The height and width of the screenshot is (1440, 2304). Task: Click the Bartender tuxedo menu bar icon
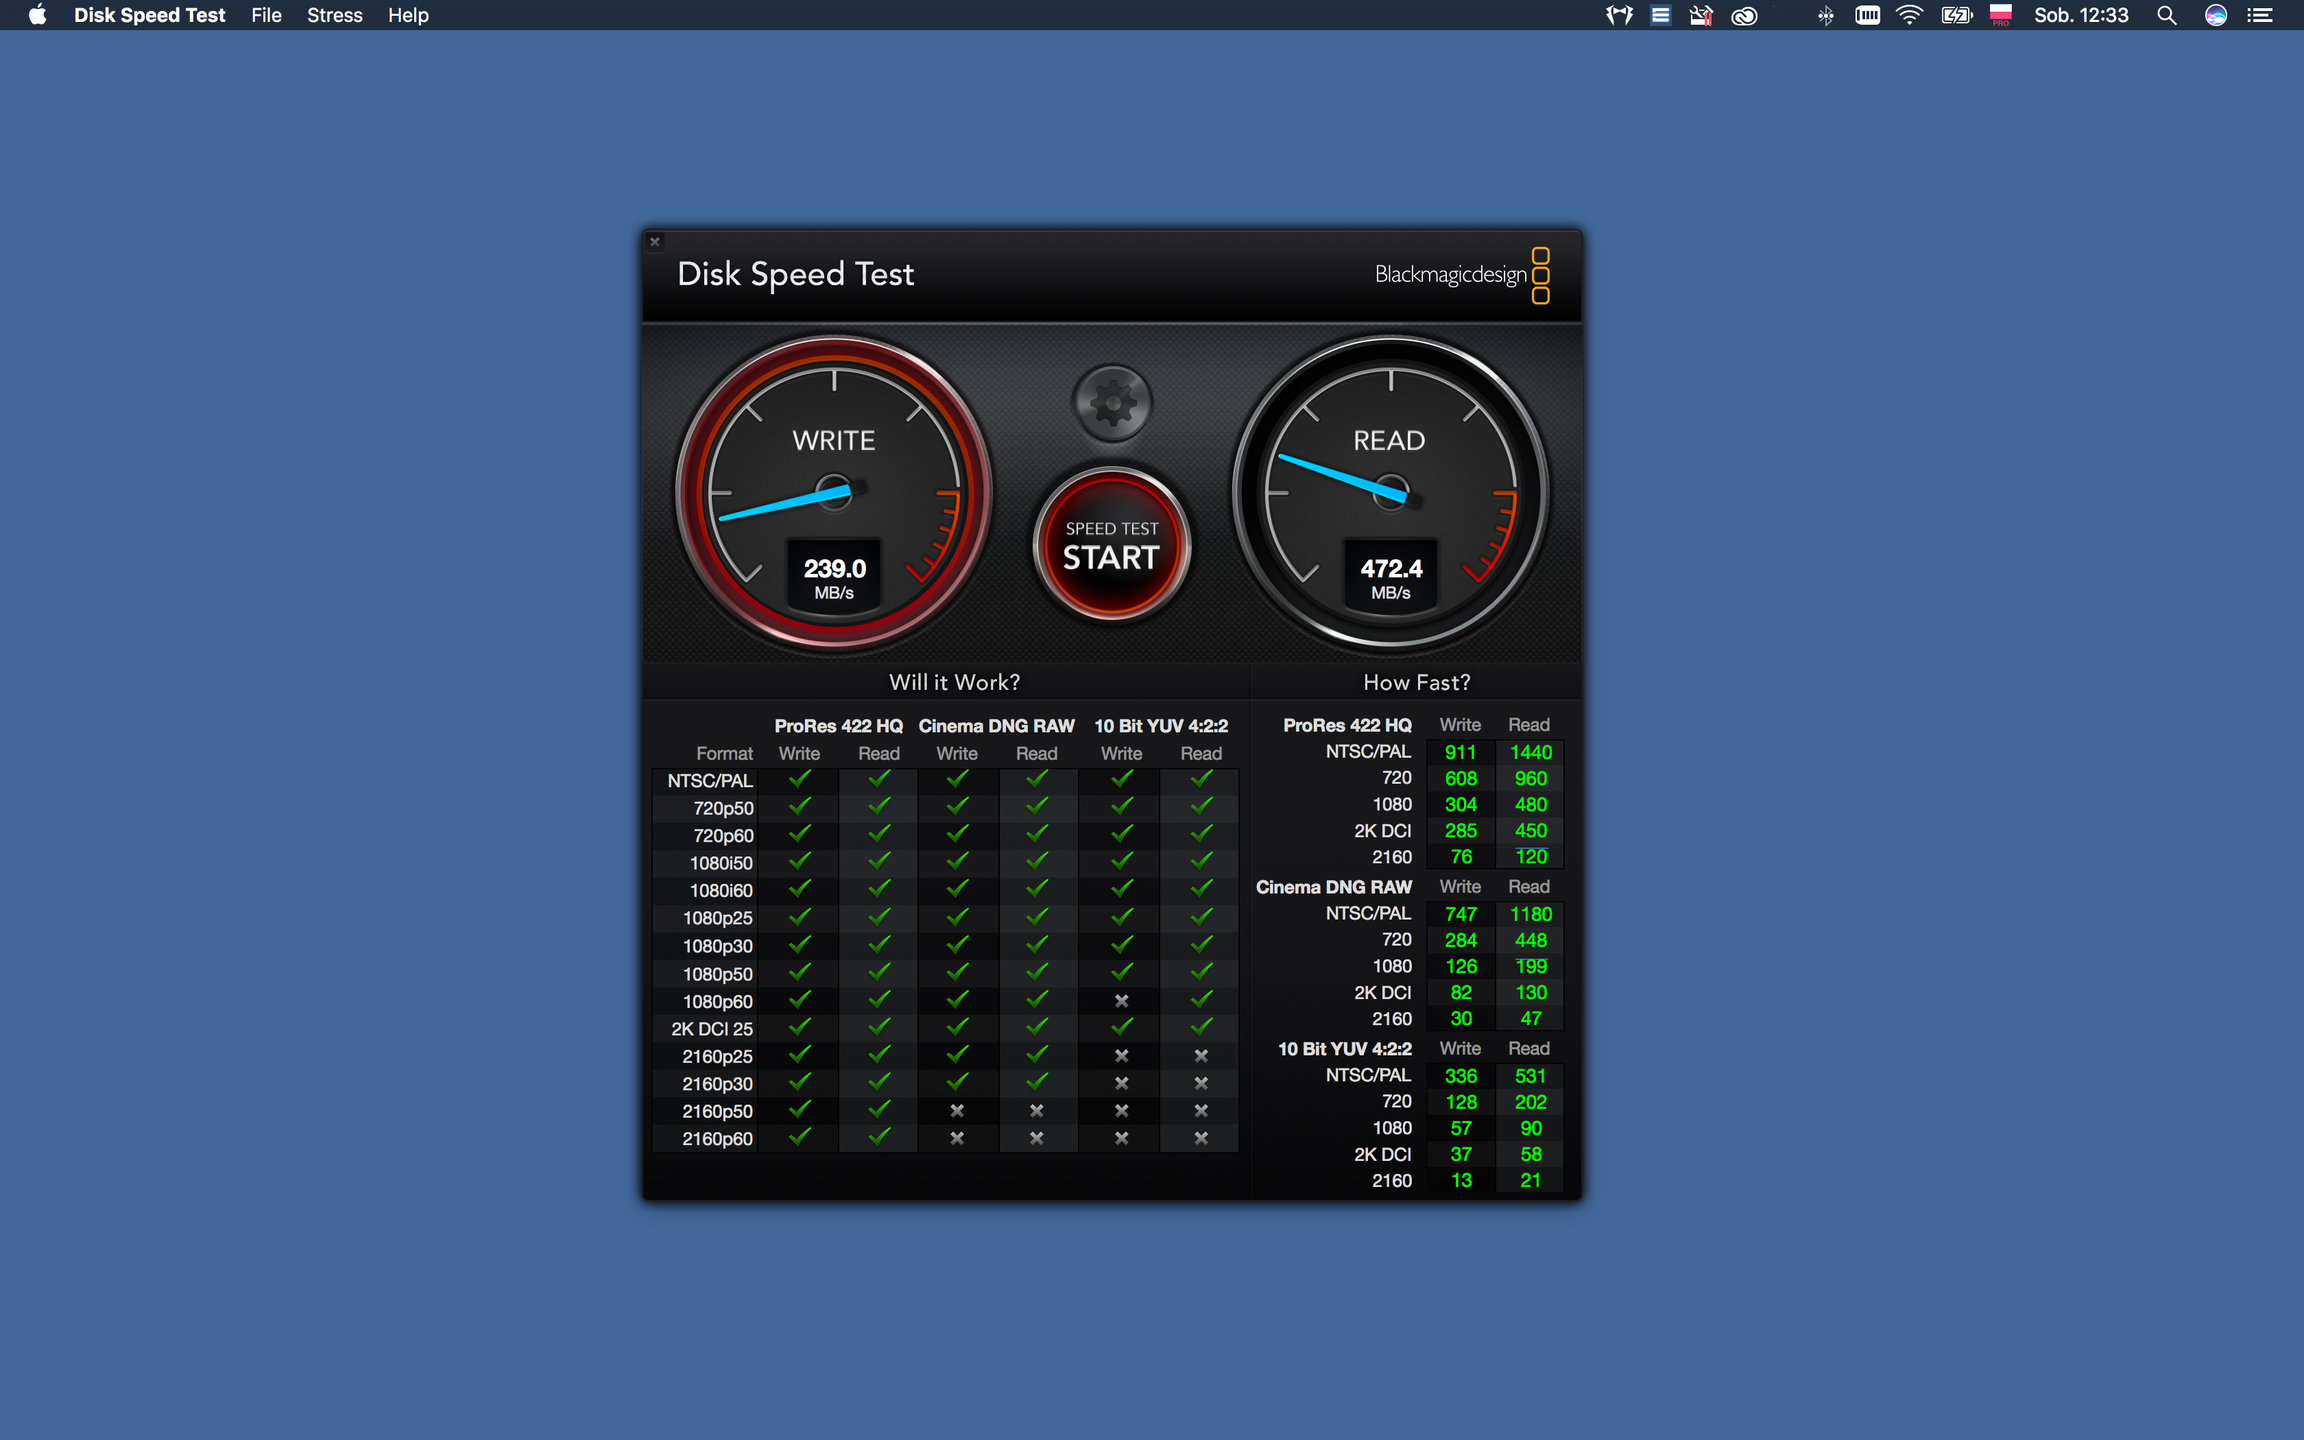(1619, 15)
